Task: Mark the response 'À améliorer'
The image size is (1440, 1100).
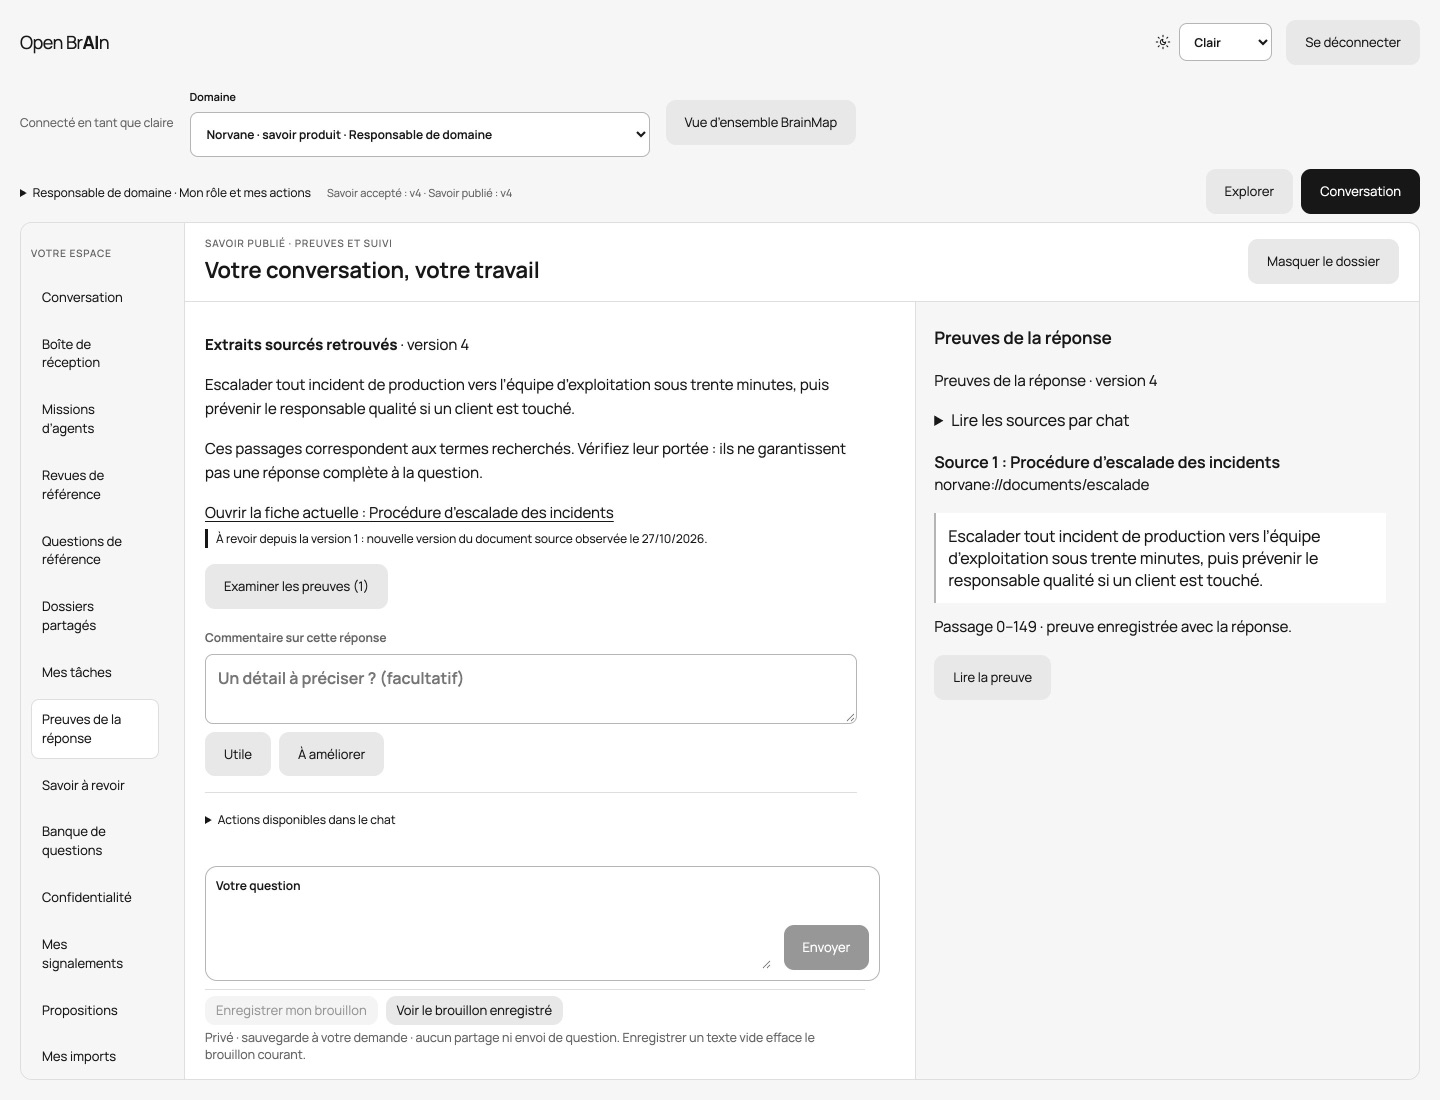Action: 331,754
